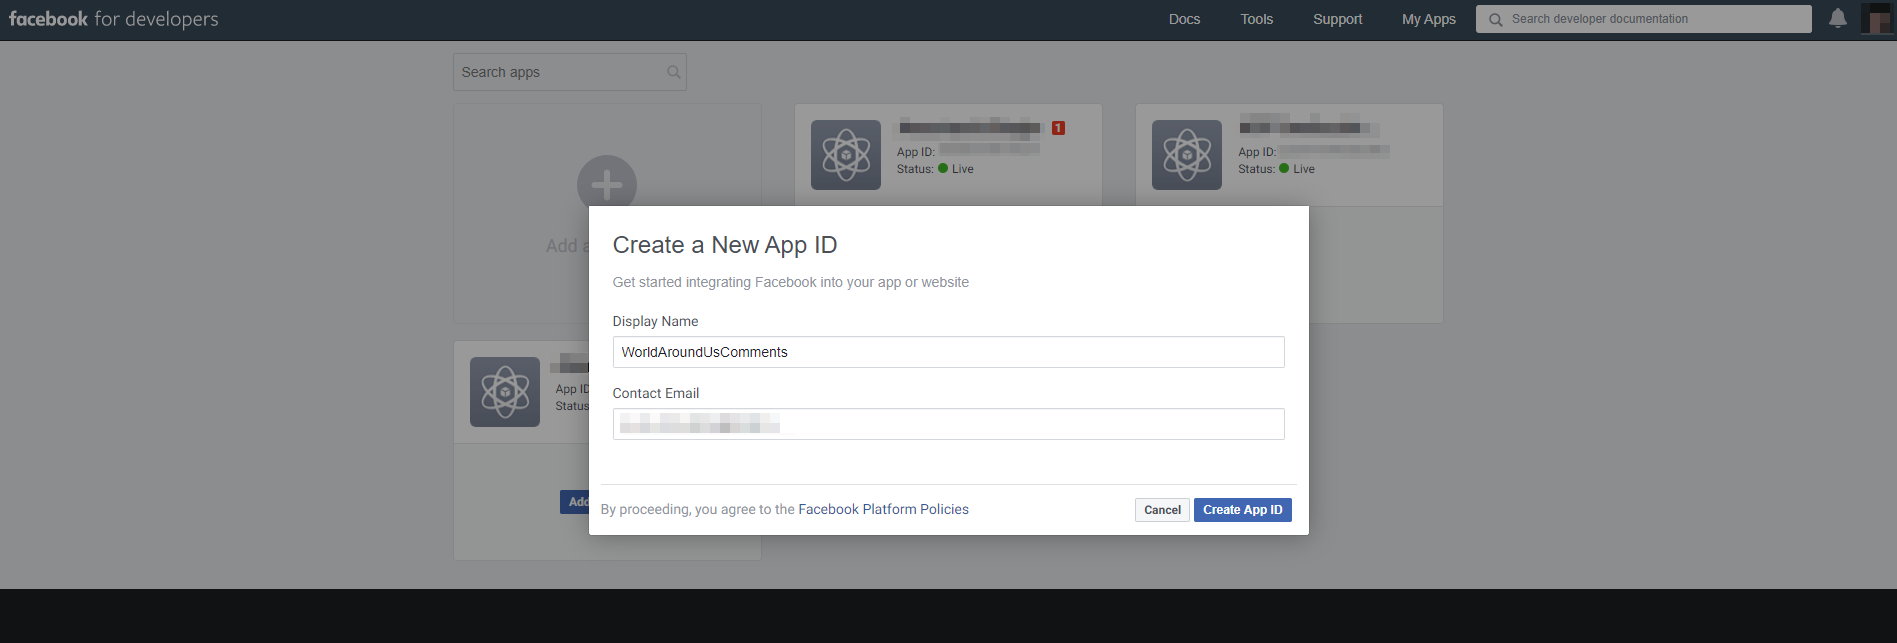Open the Support menu
Screen dimensions: 1897x643
pos(1338,19)
